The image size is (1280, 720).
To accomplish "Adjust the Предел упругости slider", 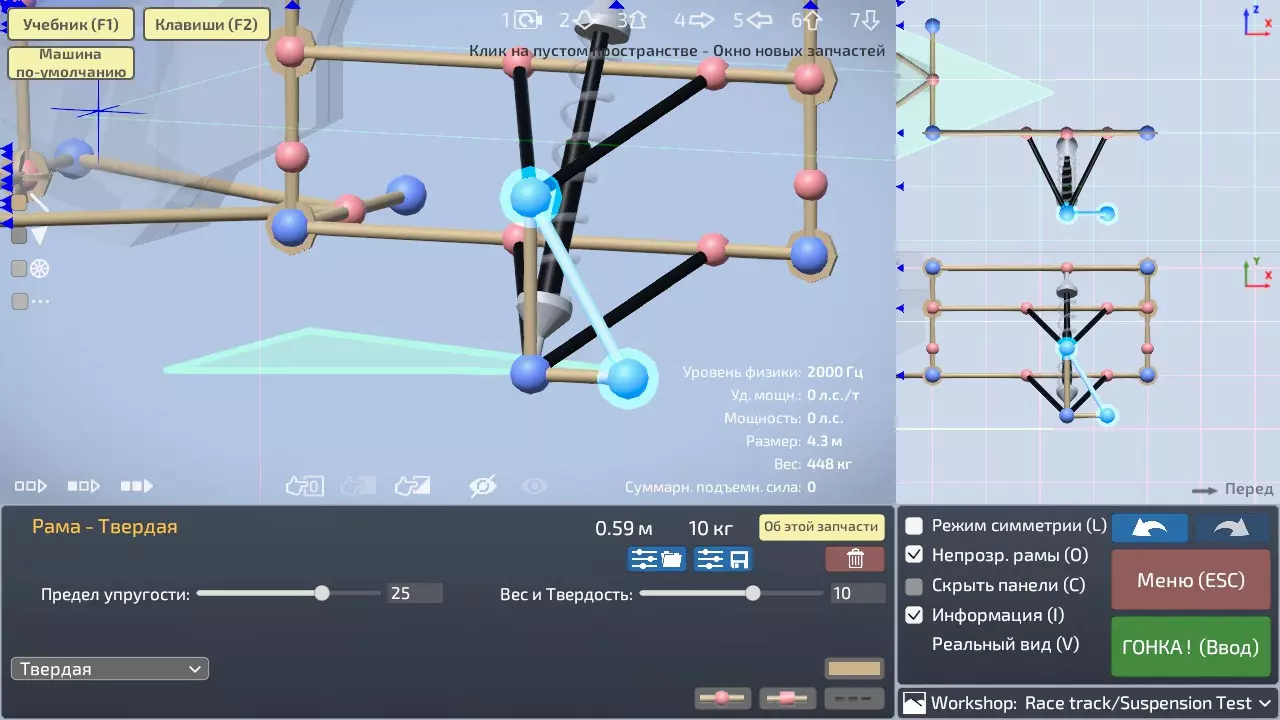I will tap(289, 593).
